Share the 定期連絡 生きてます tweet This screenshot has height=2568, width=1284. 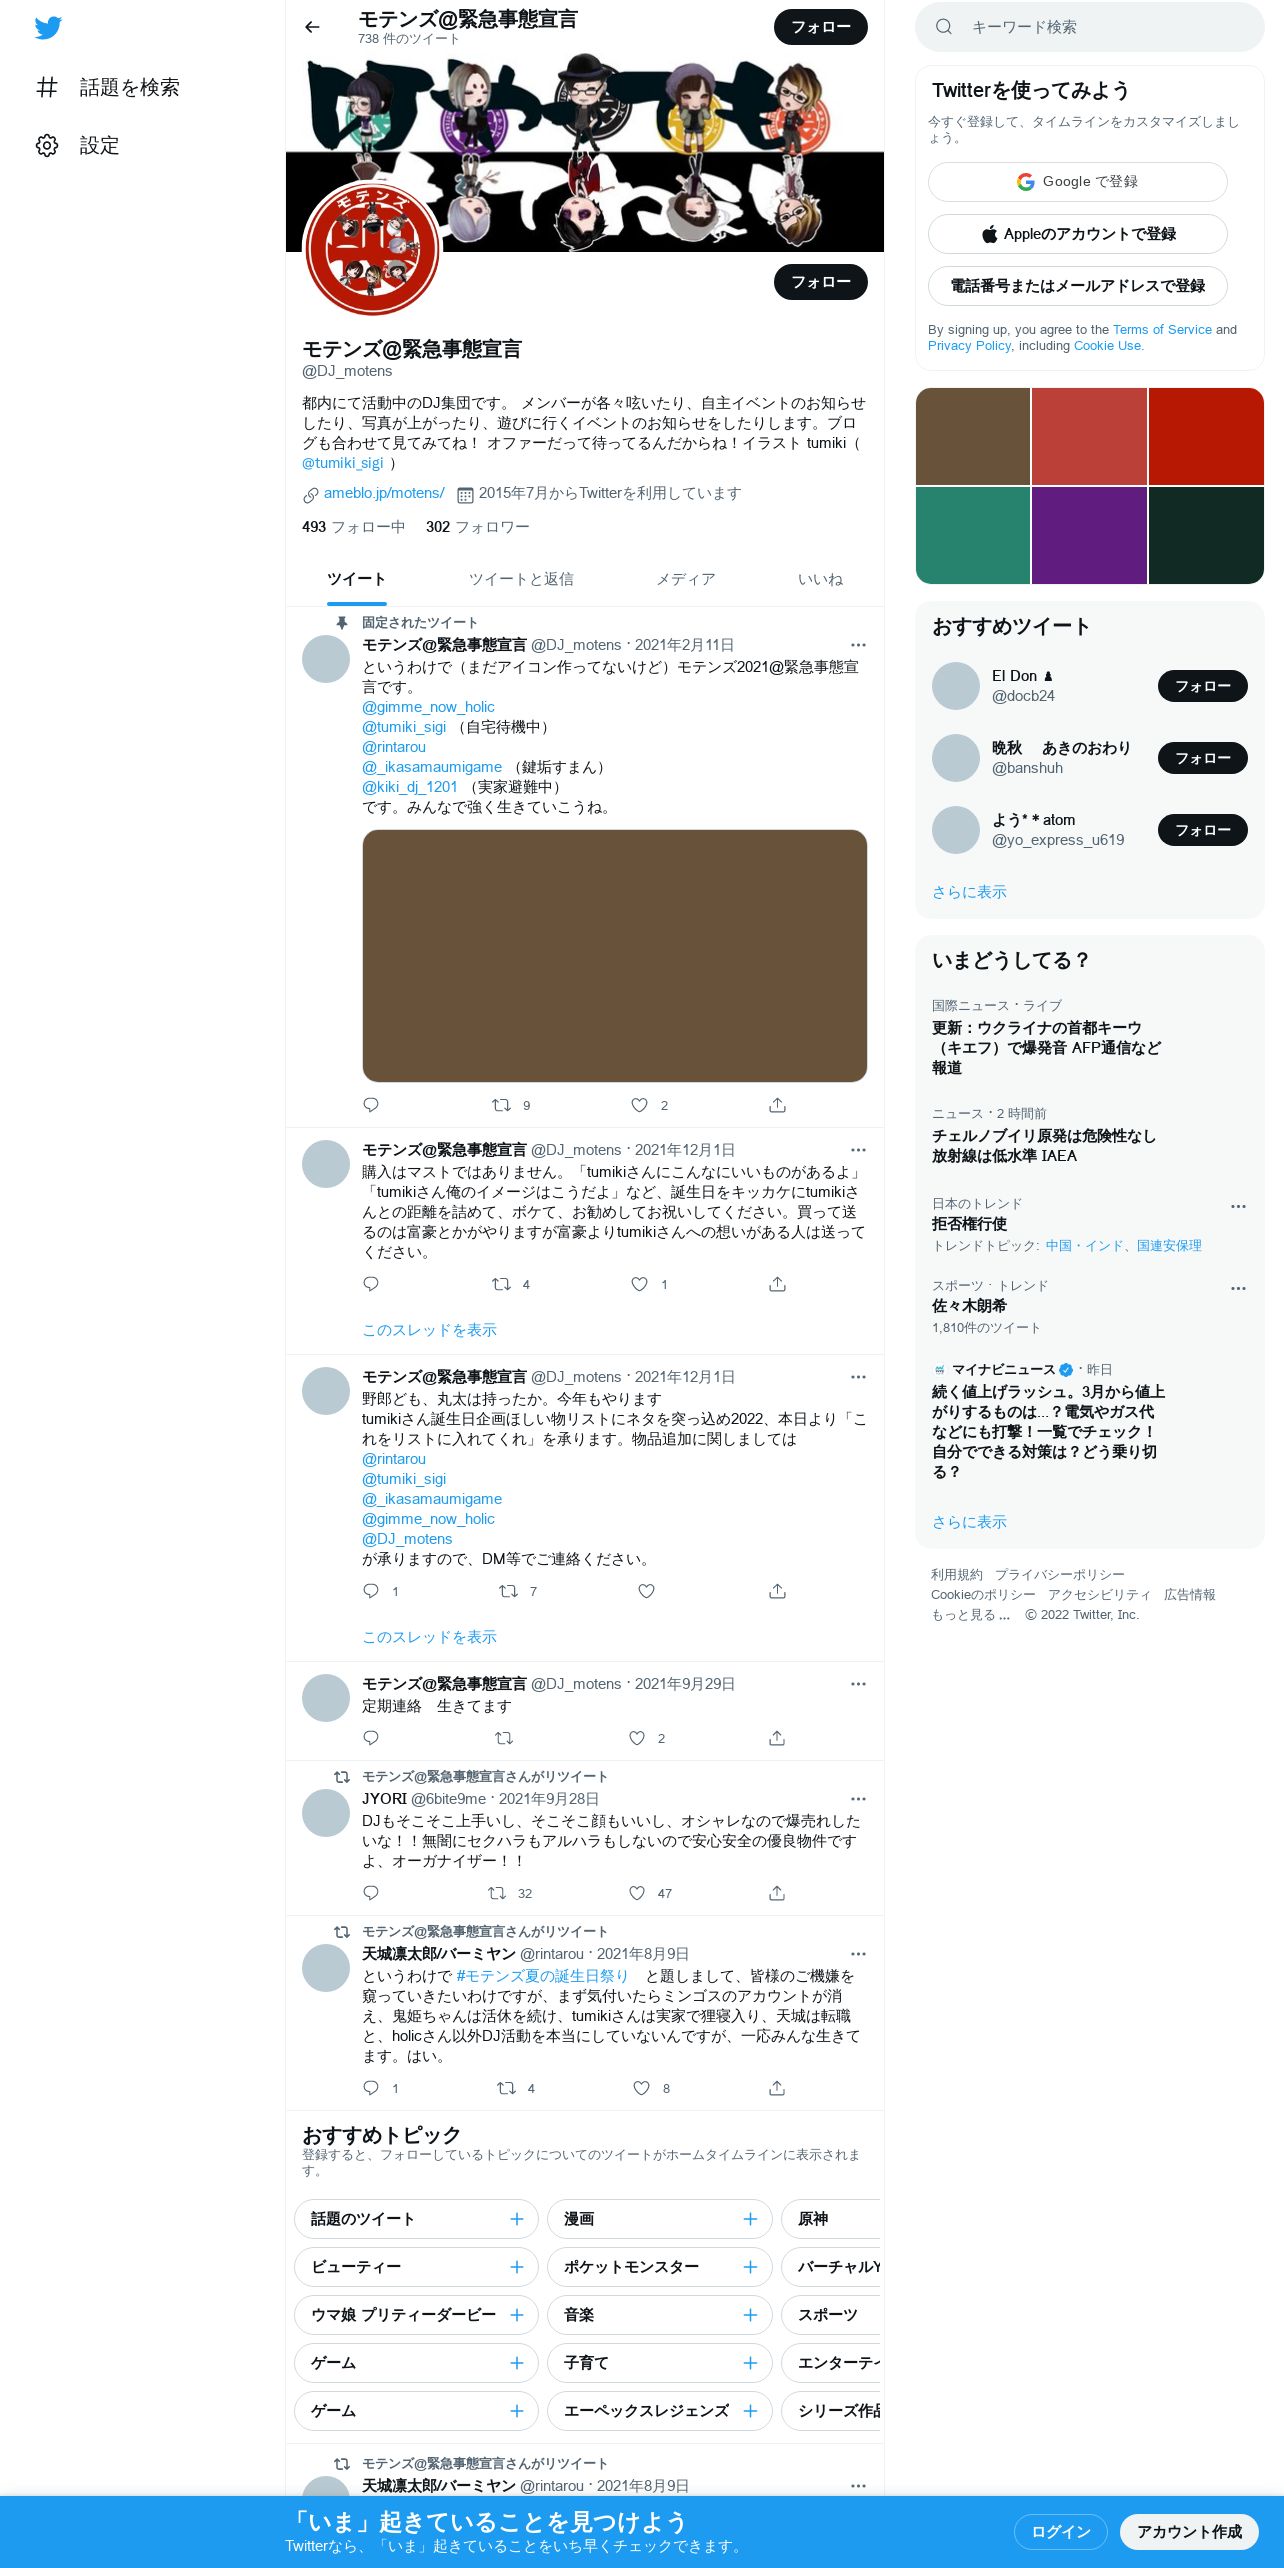point(777,1738)
